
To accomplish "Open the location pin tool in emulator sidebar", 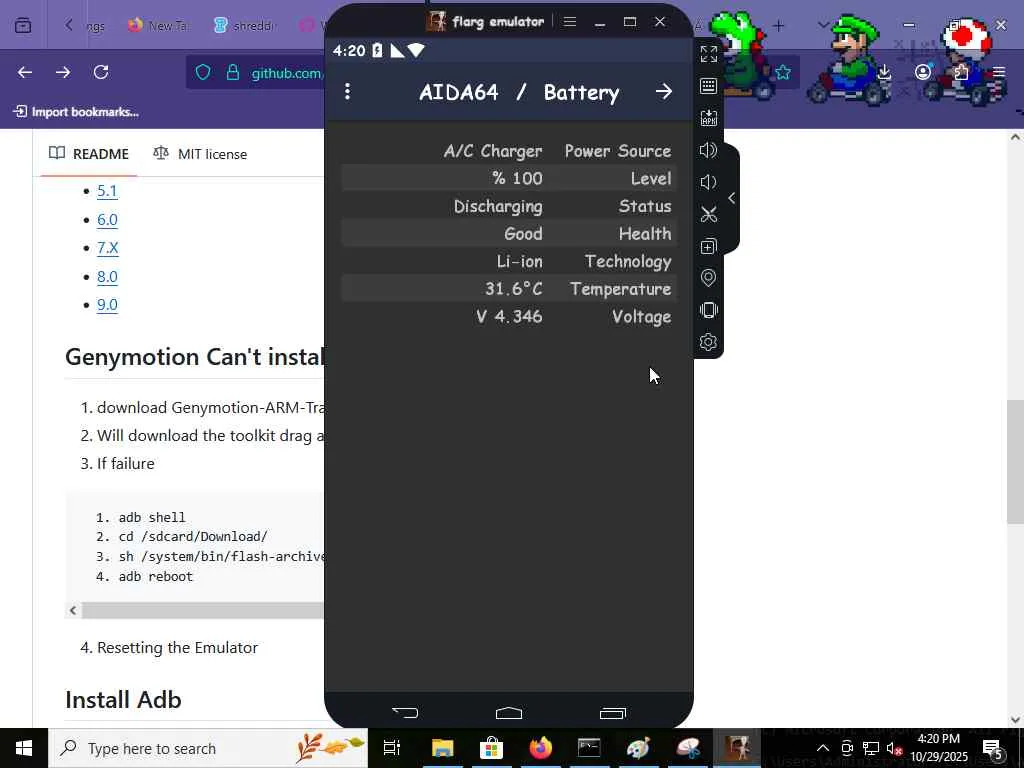I will click(709, 278).
